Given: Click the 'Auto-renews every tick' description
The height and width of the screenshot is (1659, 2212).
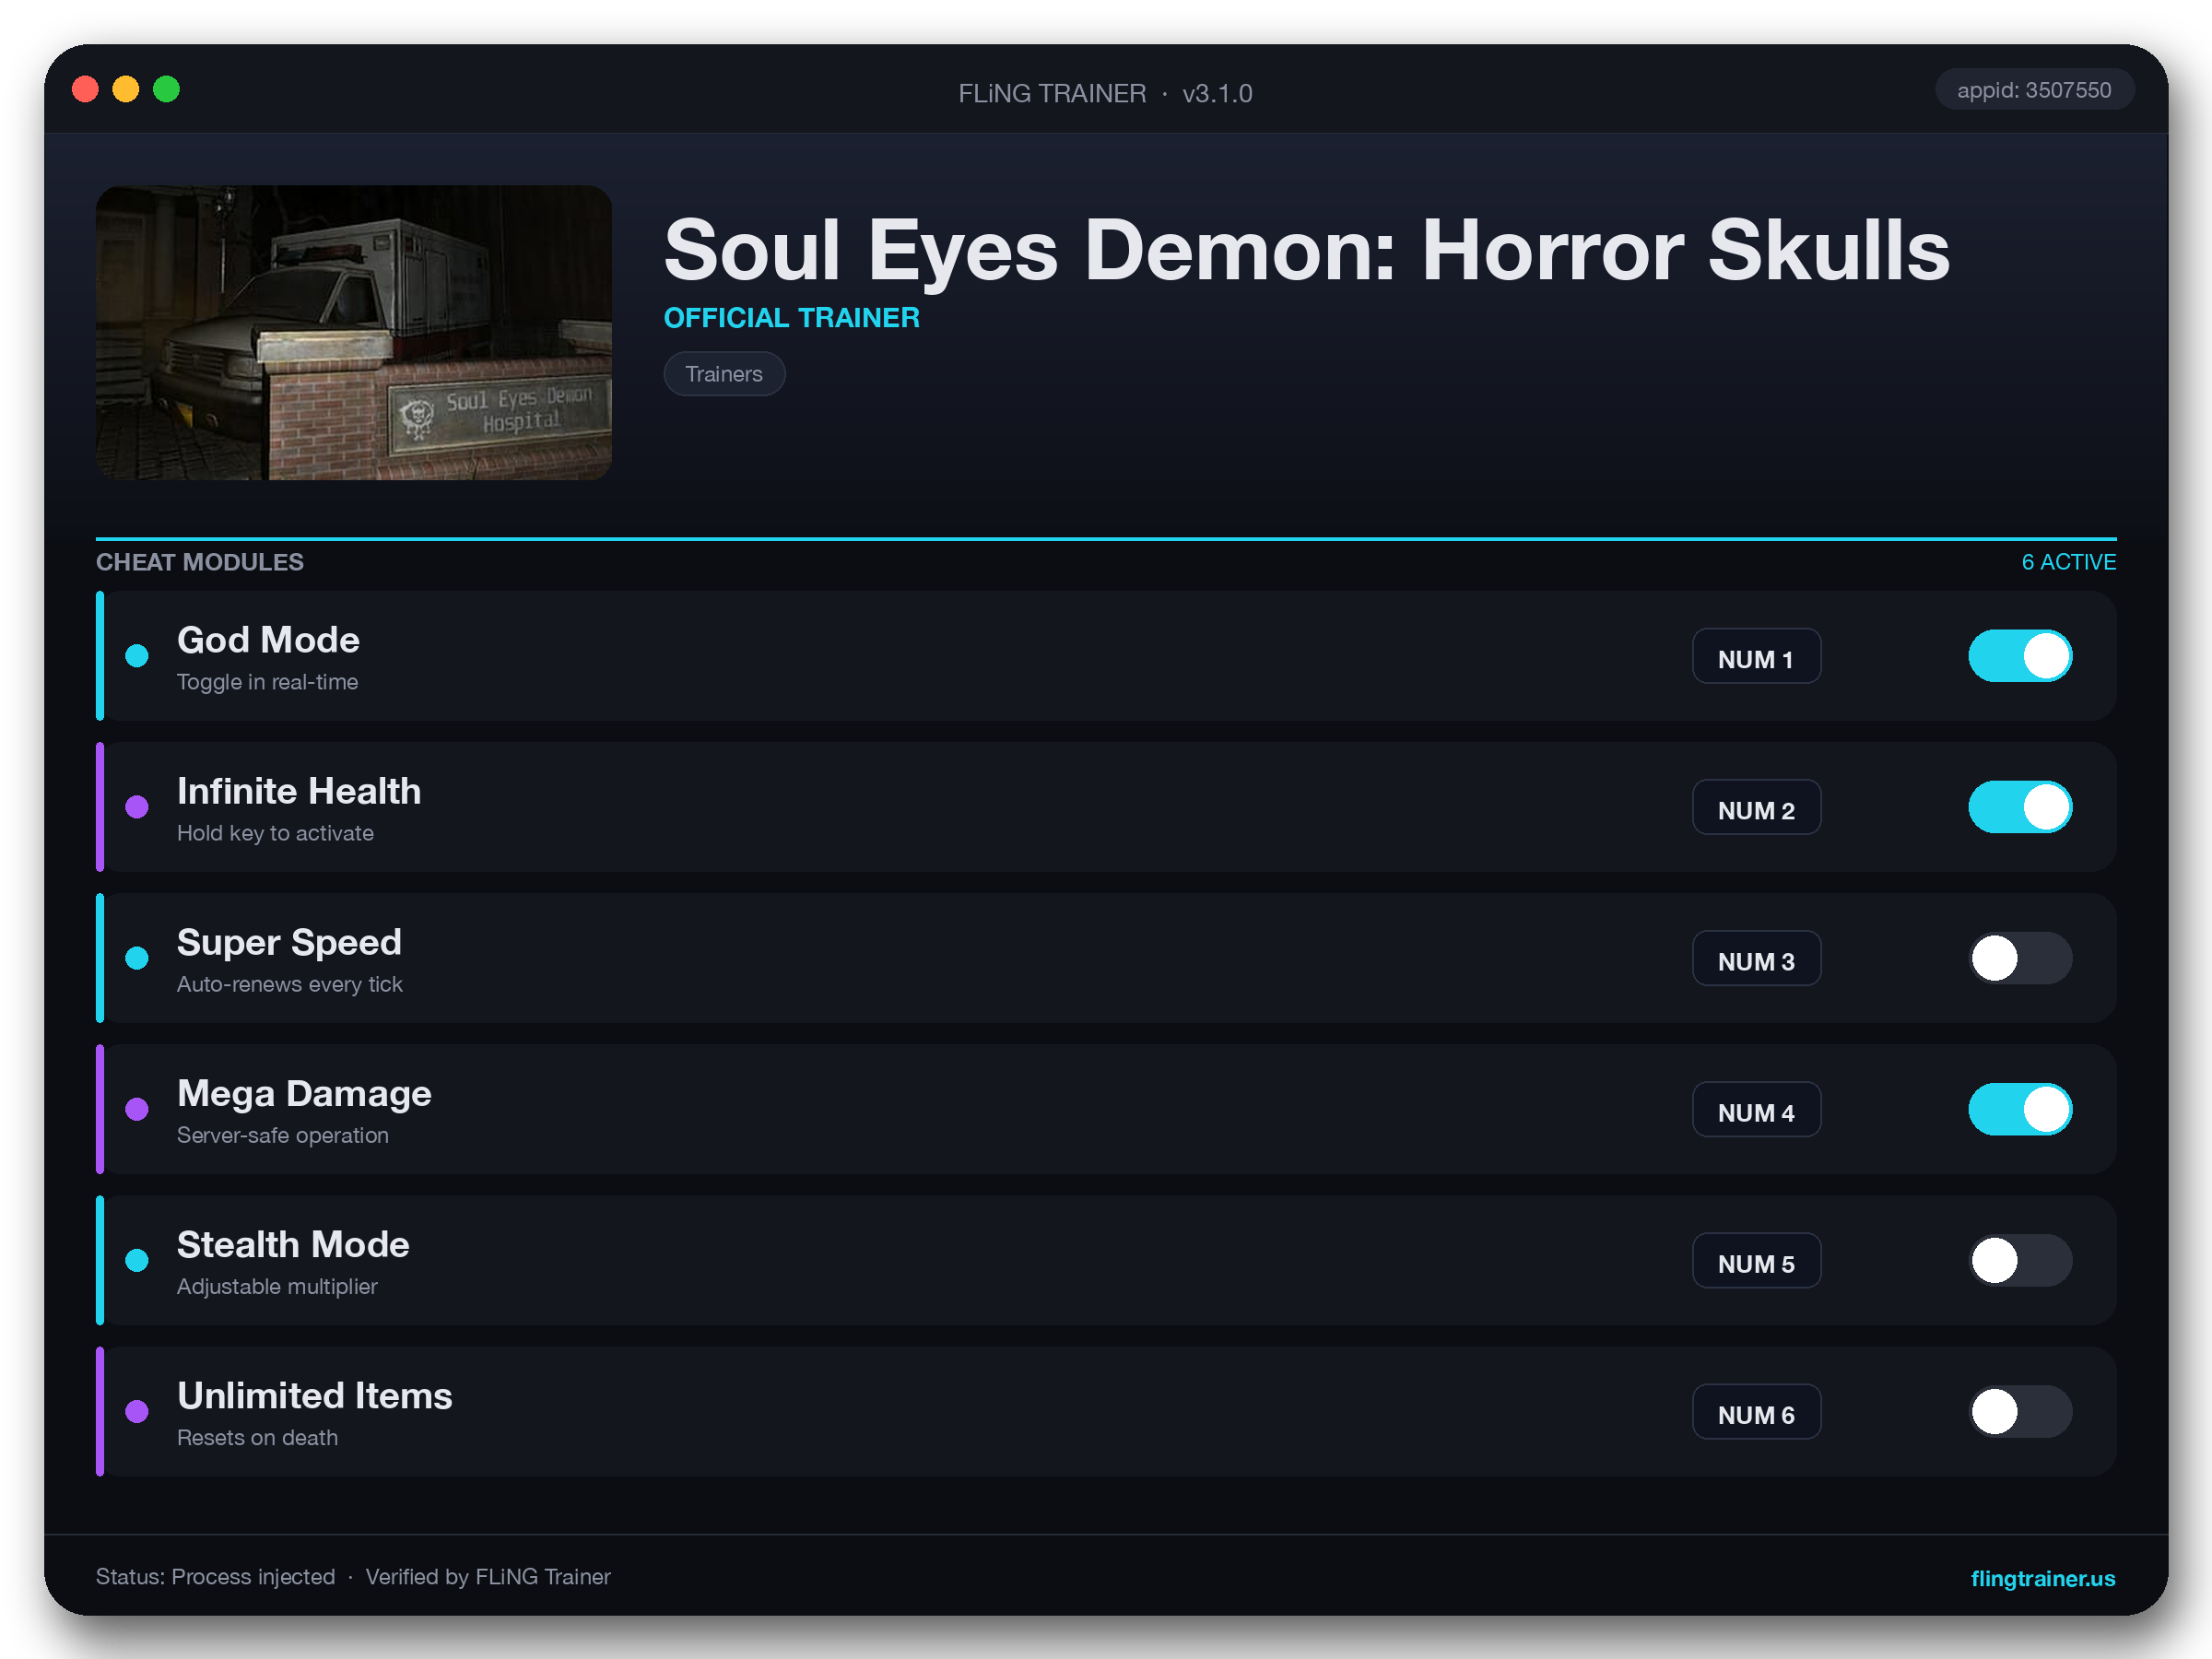Looking at the screenshot, I should pyautogui.click(x=290, y=984).
